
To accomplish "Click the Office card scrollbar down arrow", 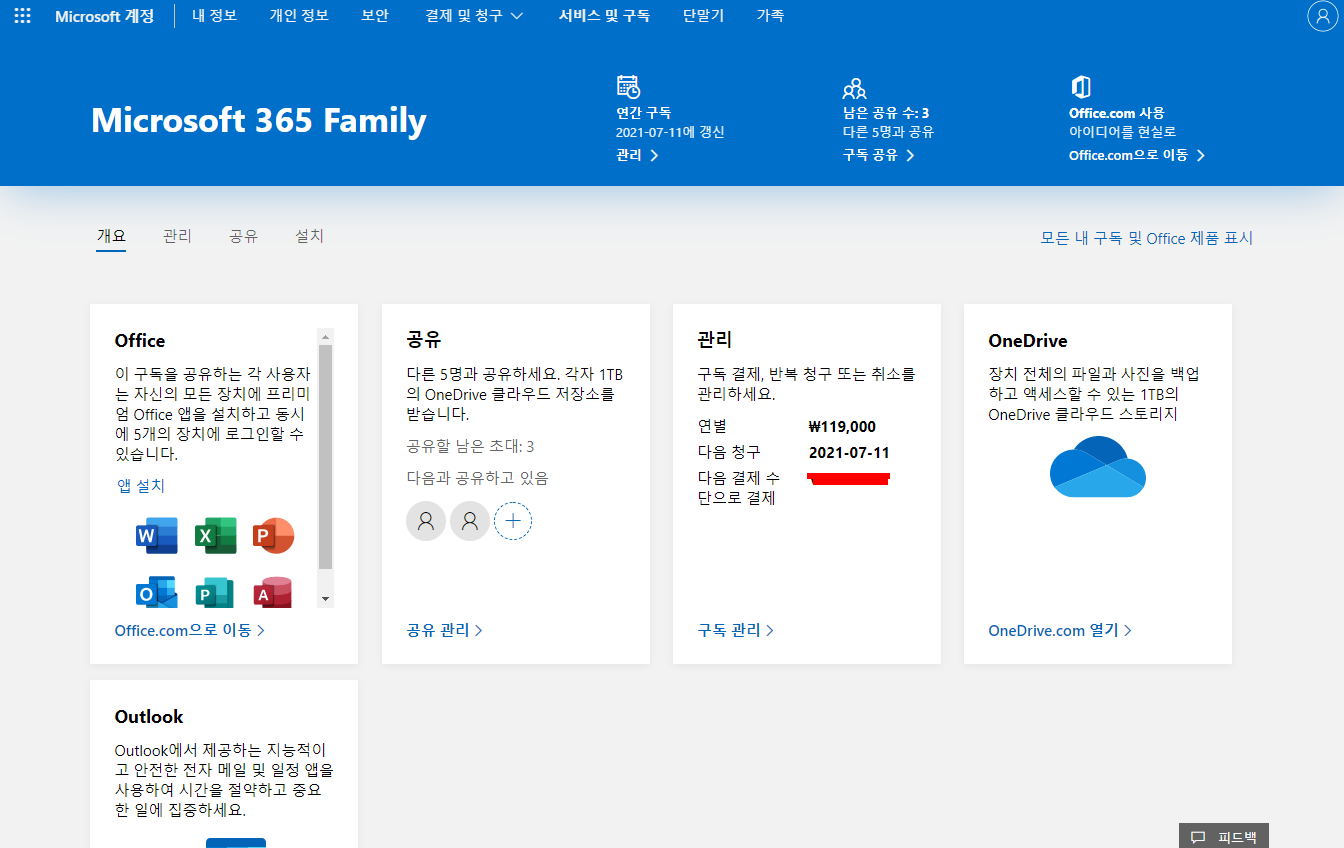I will click(325, 598).
